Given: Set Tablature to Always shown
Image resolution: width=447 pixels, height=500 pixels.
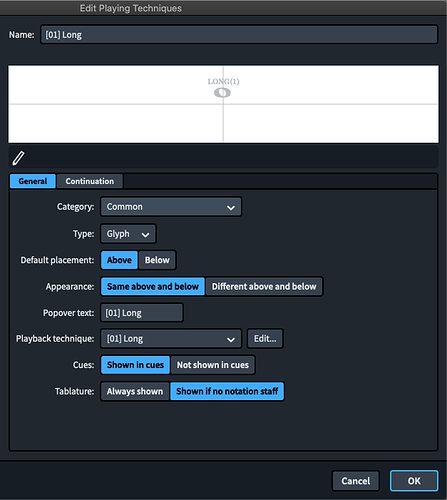Looking at the screenshot, I should tap(135, 391).
